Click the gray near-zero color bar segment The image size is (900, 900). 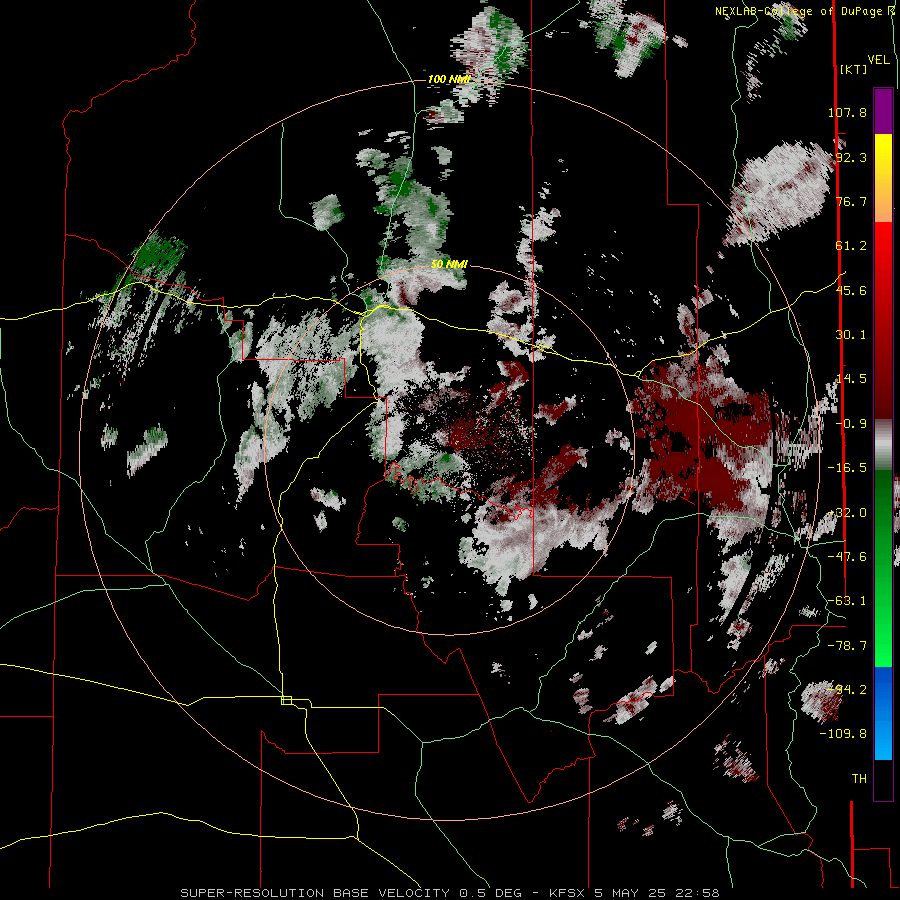click(883, 445)
